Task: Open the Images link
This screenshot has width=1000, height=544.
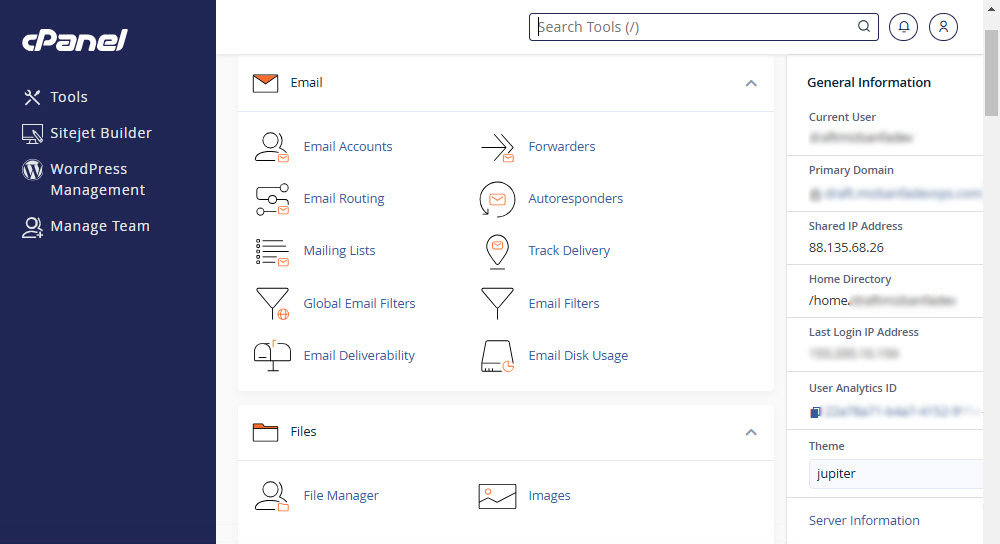Action: point(549,496)
